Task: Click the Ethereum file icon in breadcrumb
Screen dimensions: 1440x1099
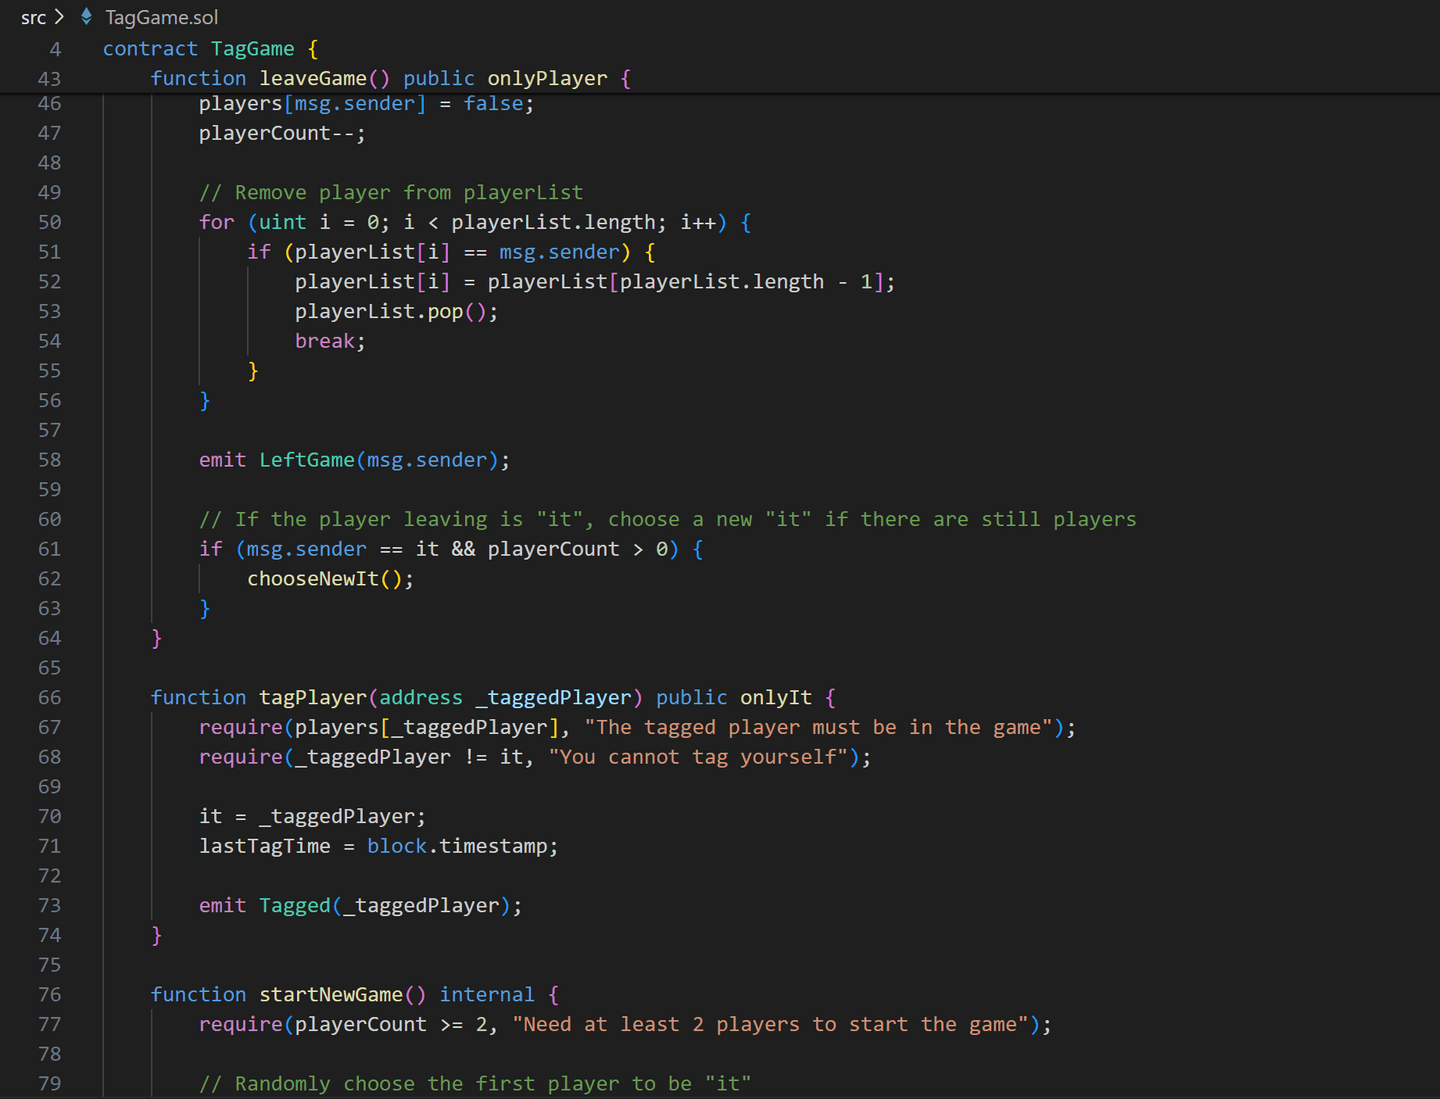Action: coord(87,17)
